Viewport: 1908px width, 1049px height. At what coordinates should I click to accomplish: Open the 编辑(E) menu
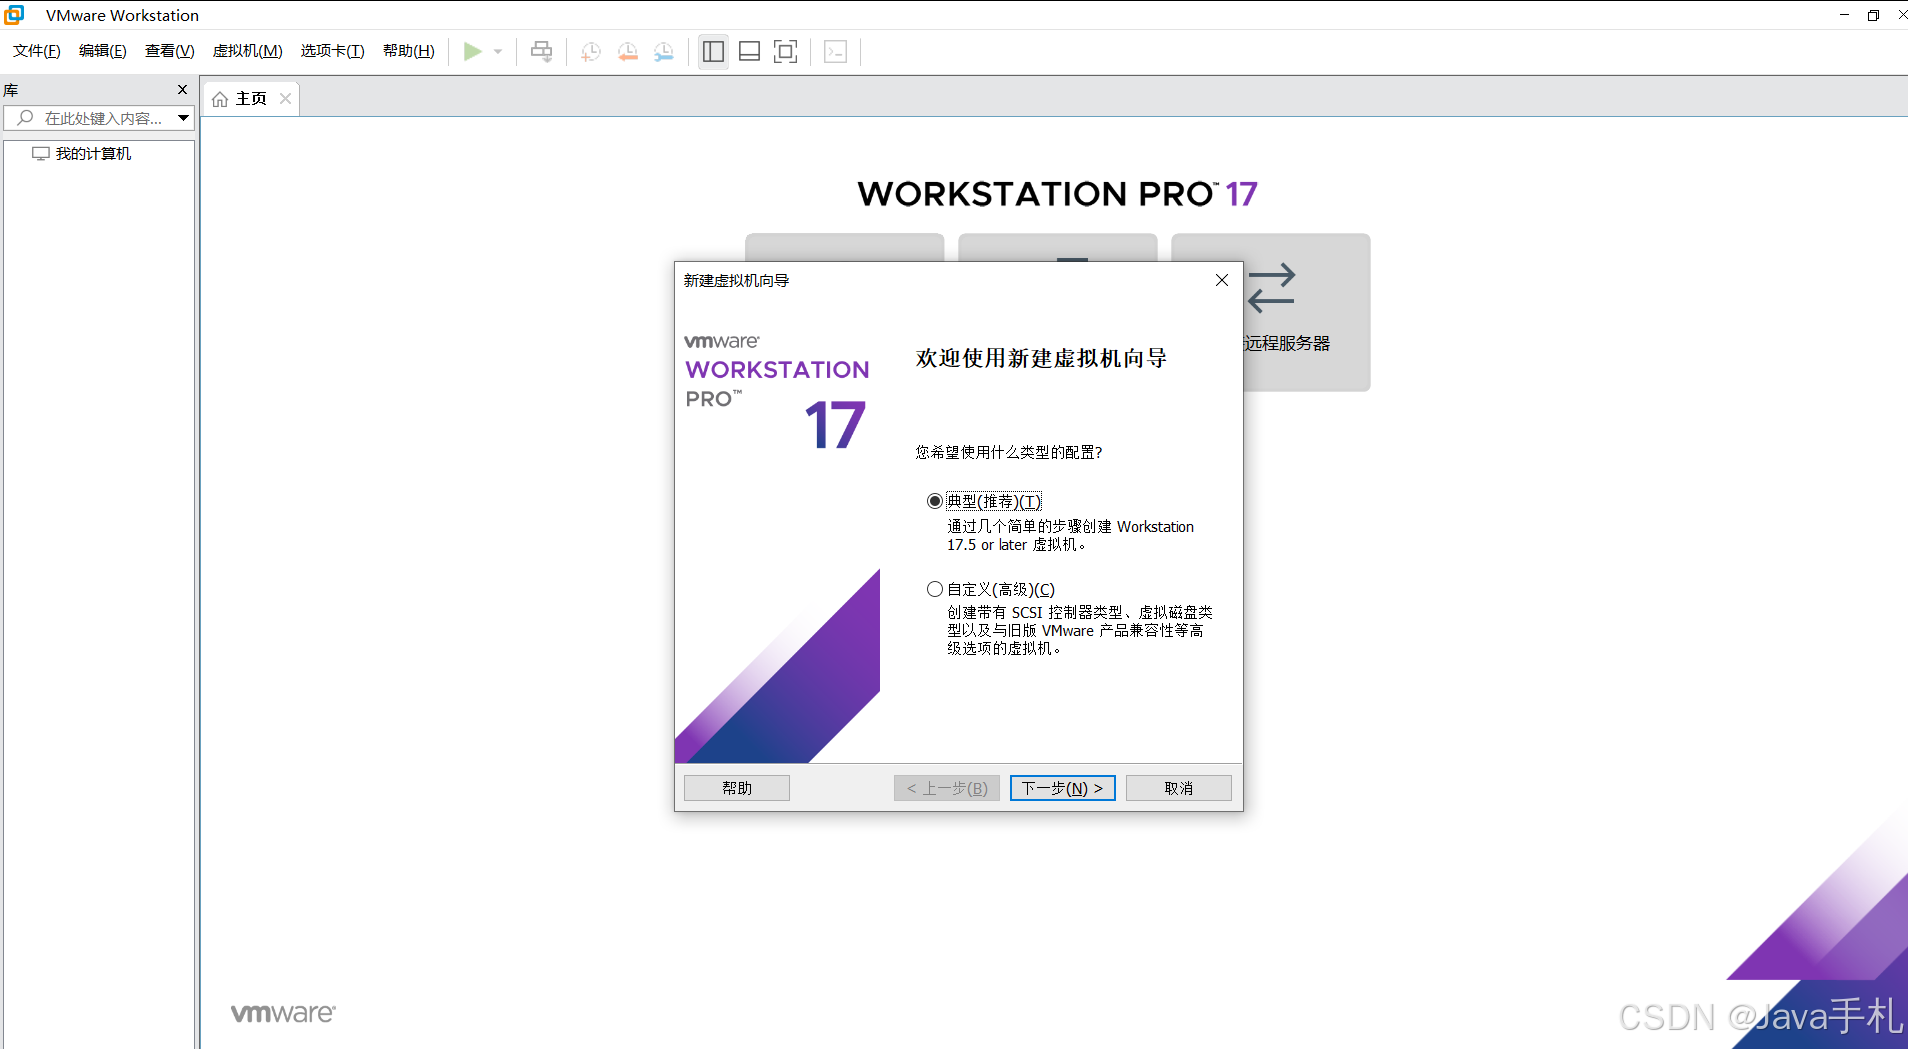pos(103,51)
